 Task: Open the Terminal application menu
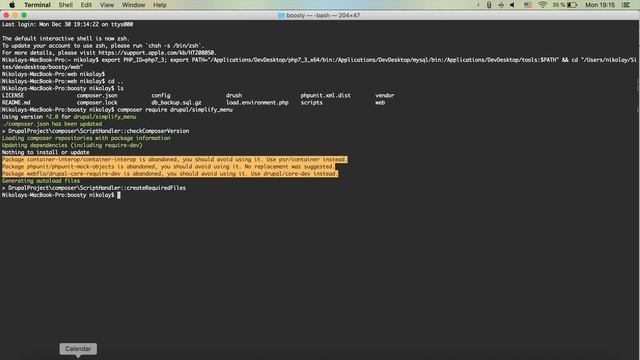click(x=37, y=5)
